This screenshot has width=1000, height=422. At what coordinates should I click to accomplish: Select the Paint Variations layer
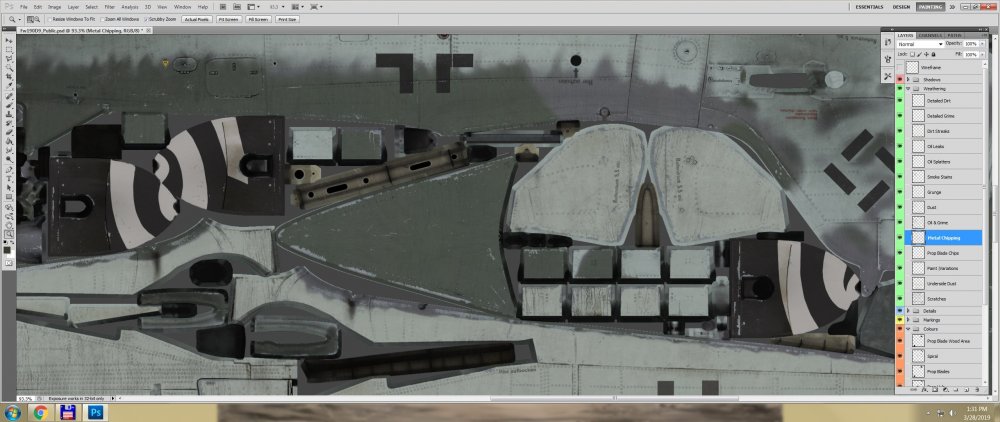(x=944, y=268)
